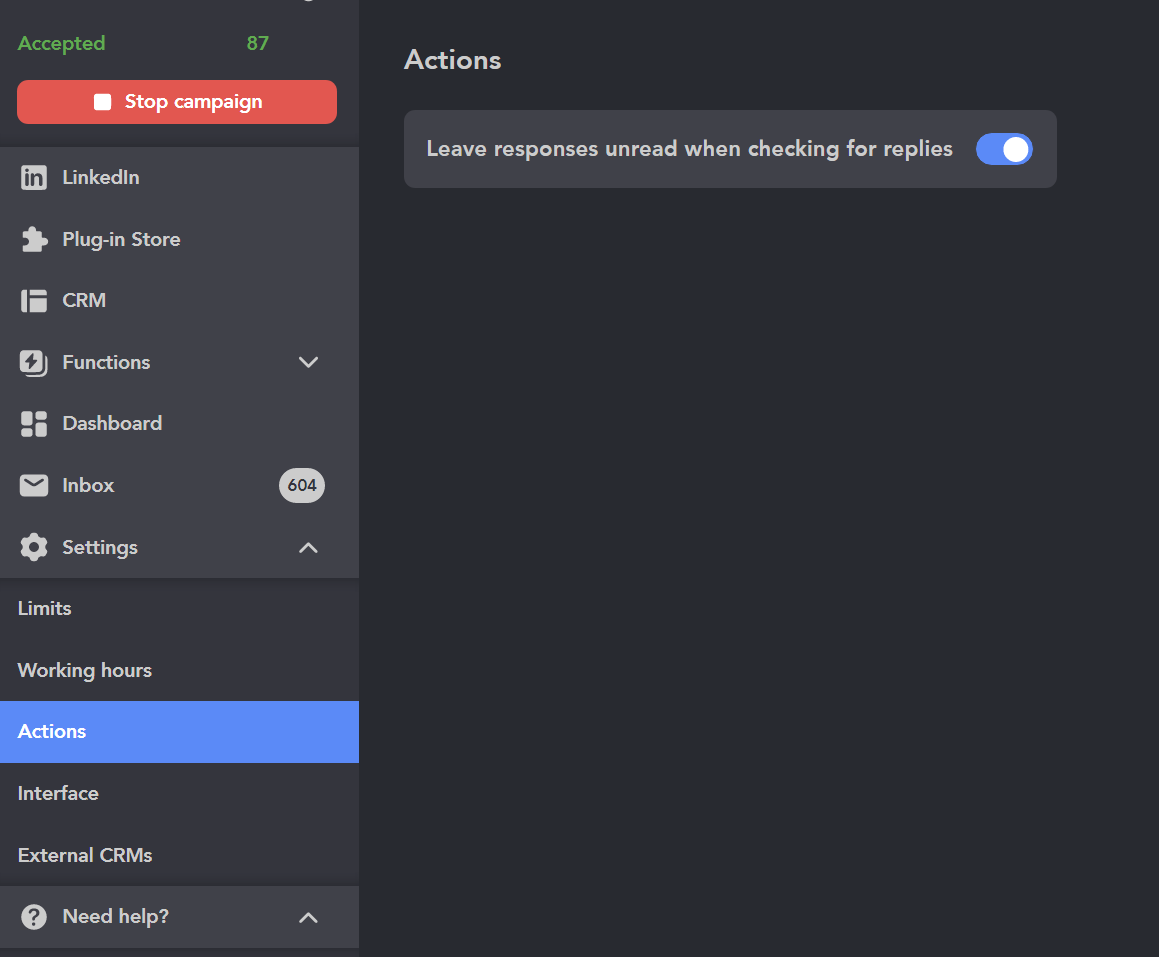Click the Need help question mark icon
This screenshot has height=957, width=1159.
pyautogui.click(x=33, y=916)
